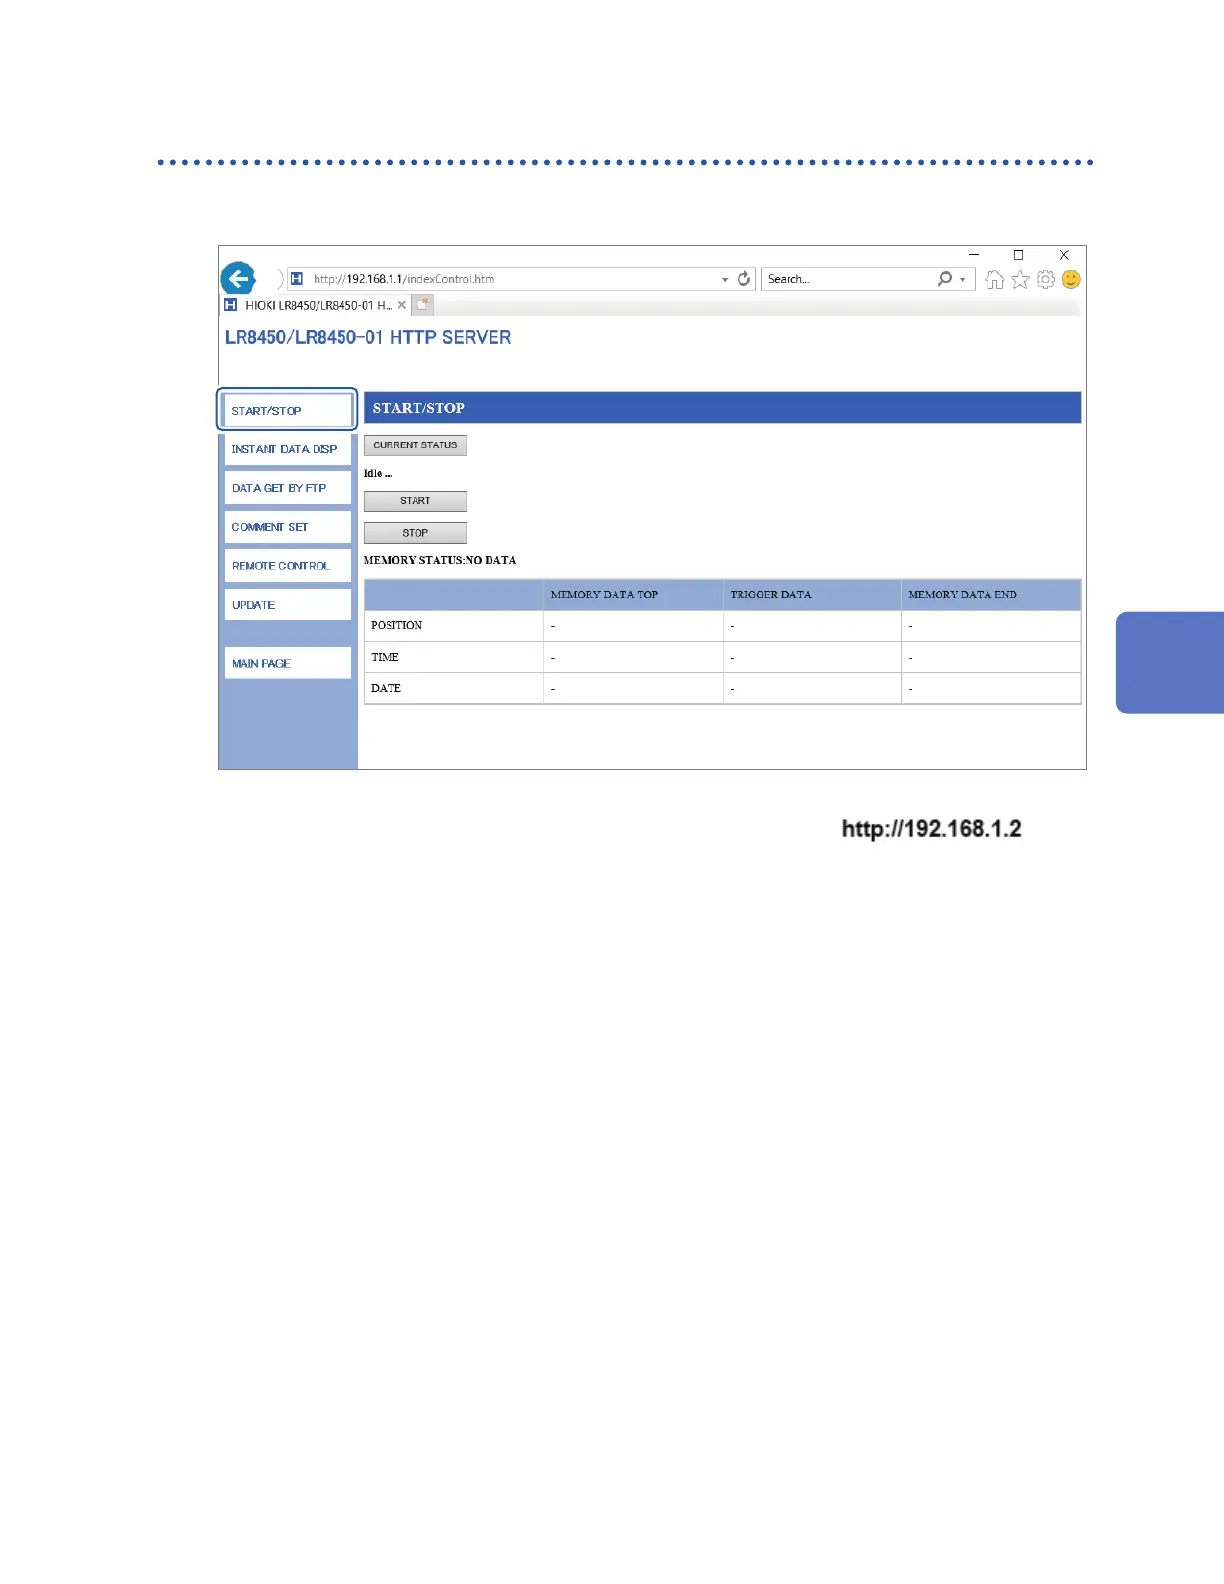The height and width of the screenshot is (1584, 1224).
Task: Click the STOP button
Action: click(x=415, y=533)
